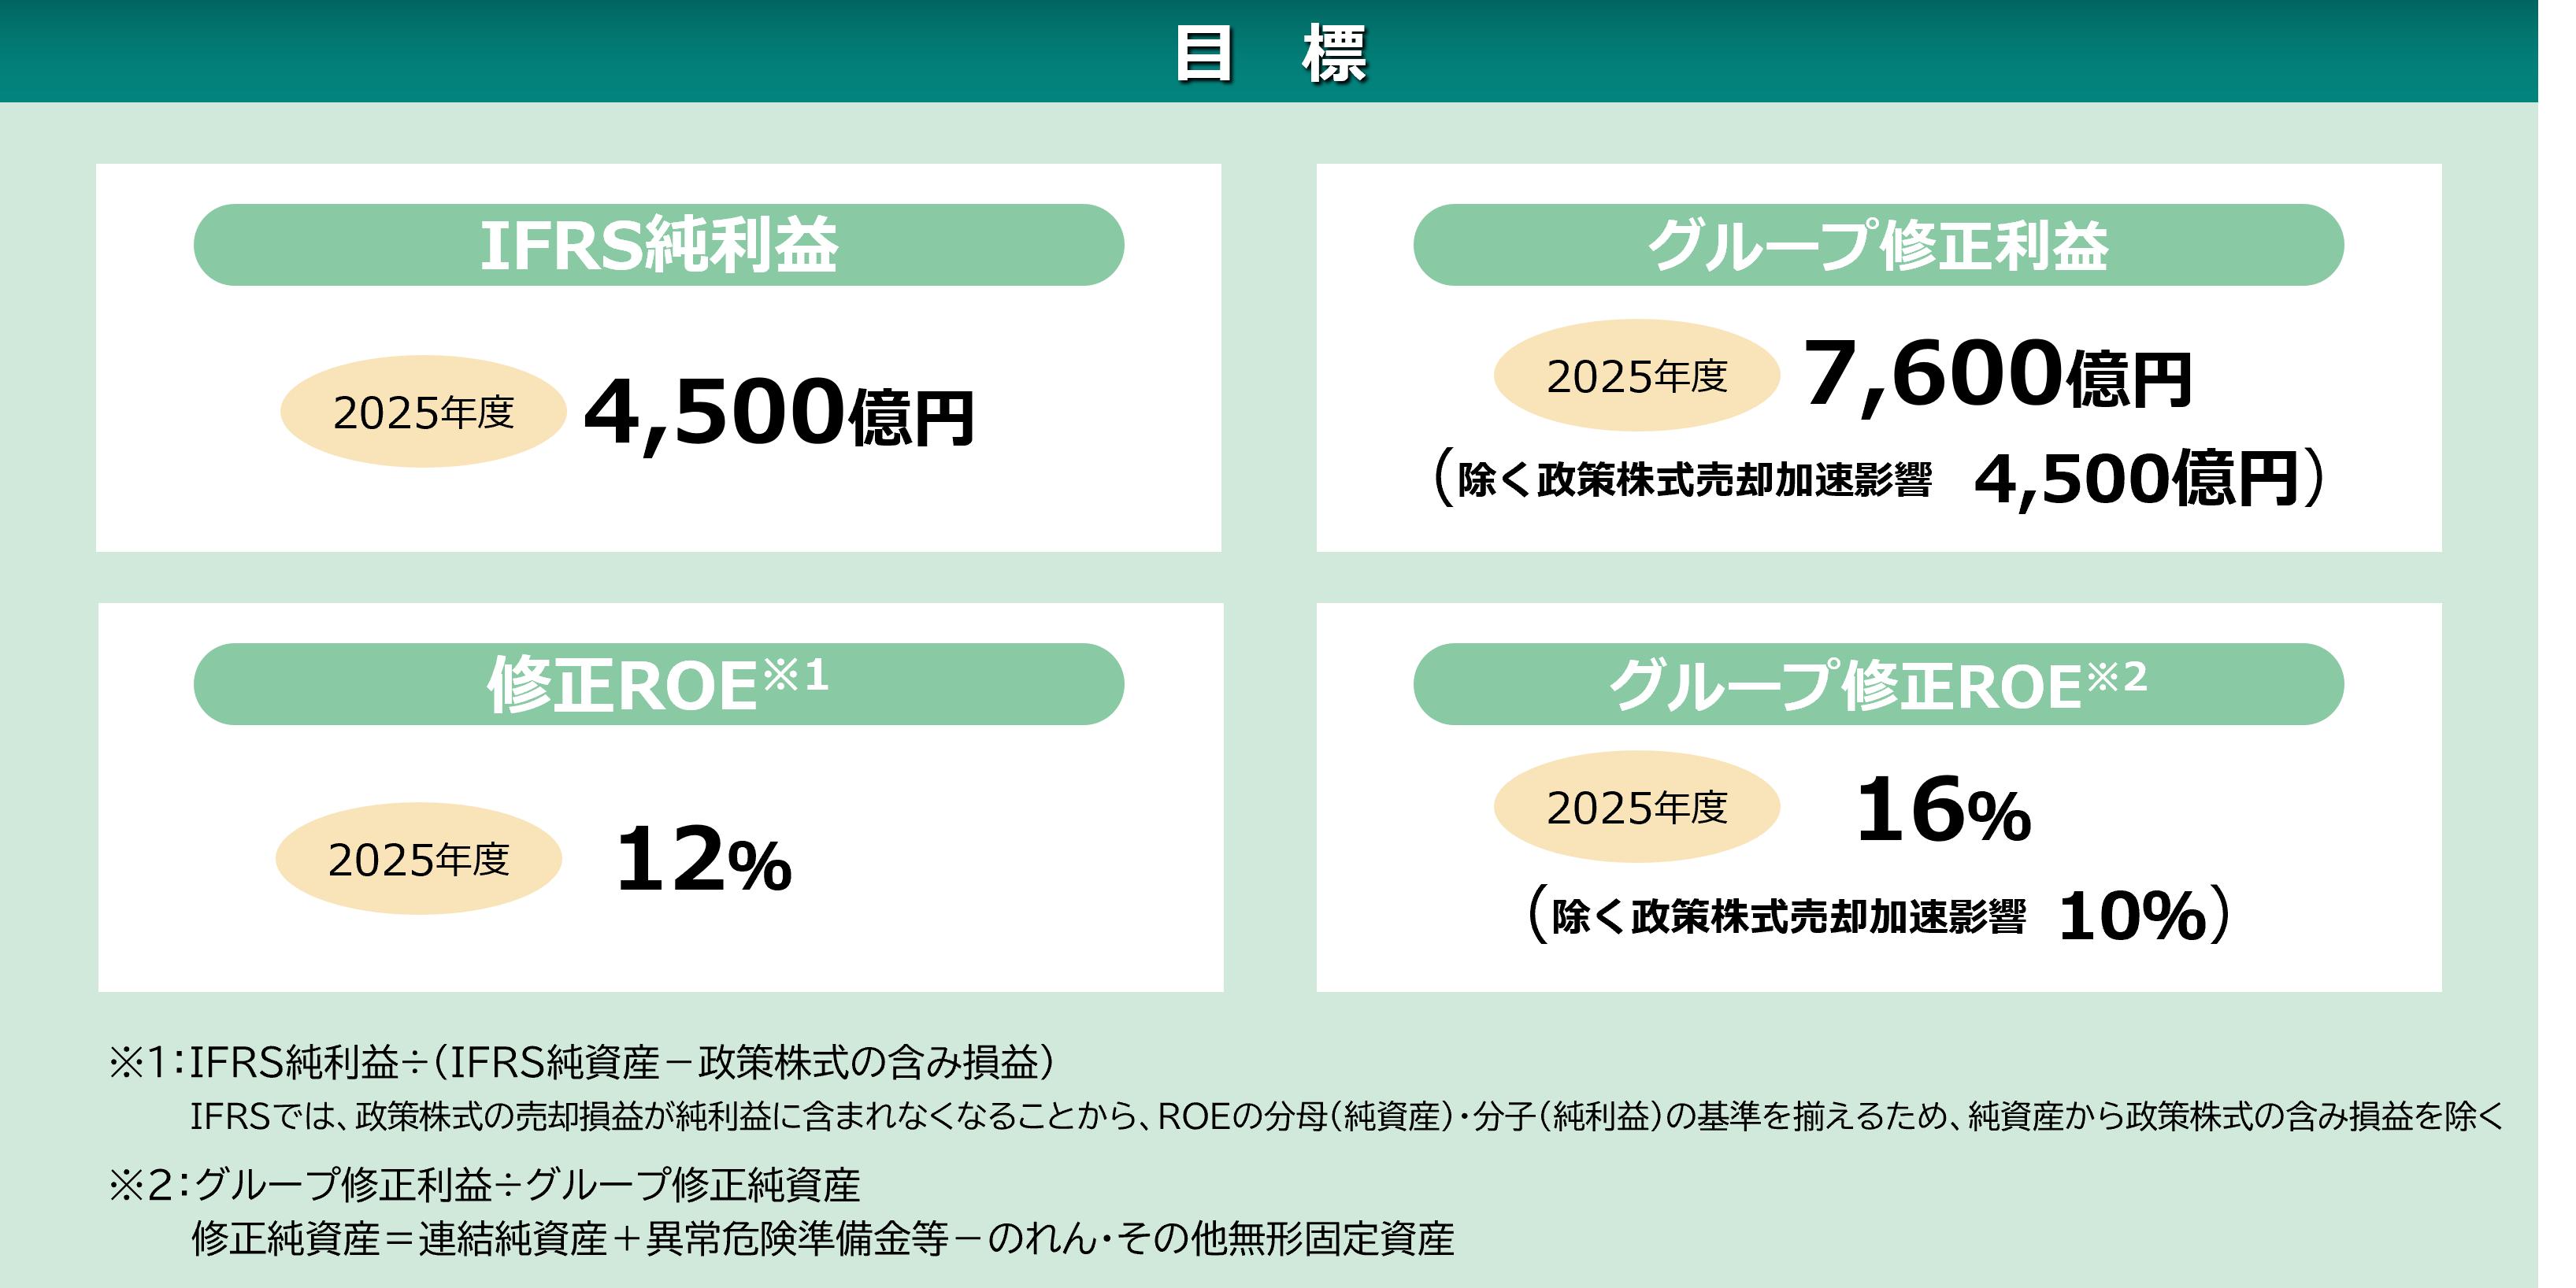Select the IFRS純利益 green heading pill
Image resolution: width=2576 pixels, height=1288 pixels.
point(659,245)
